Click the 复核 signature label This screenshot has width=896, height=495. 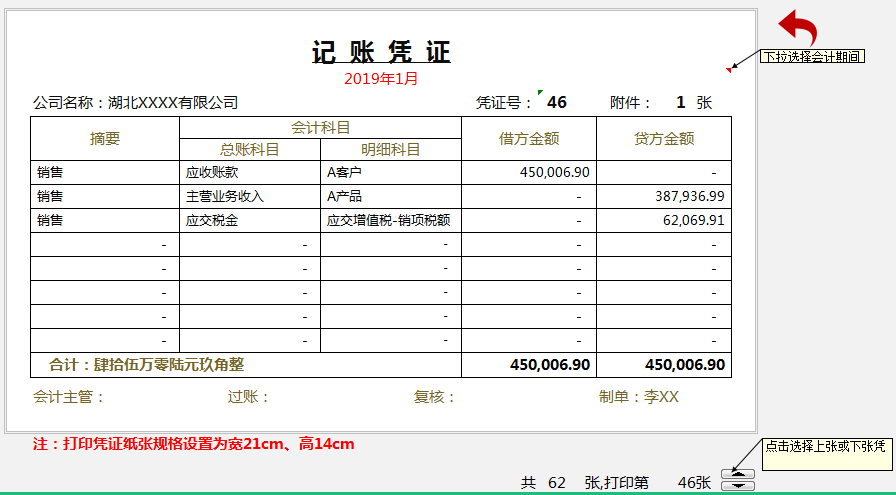point(434,397)
